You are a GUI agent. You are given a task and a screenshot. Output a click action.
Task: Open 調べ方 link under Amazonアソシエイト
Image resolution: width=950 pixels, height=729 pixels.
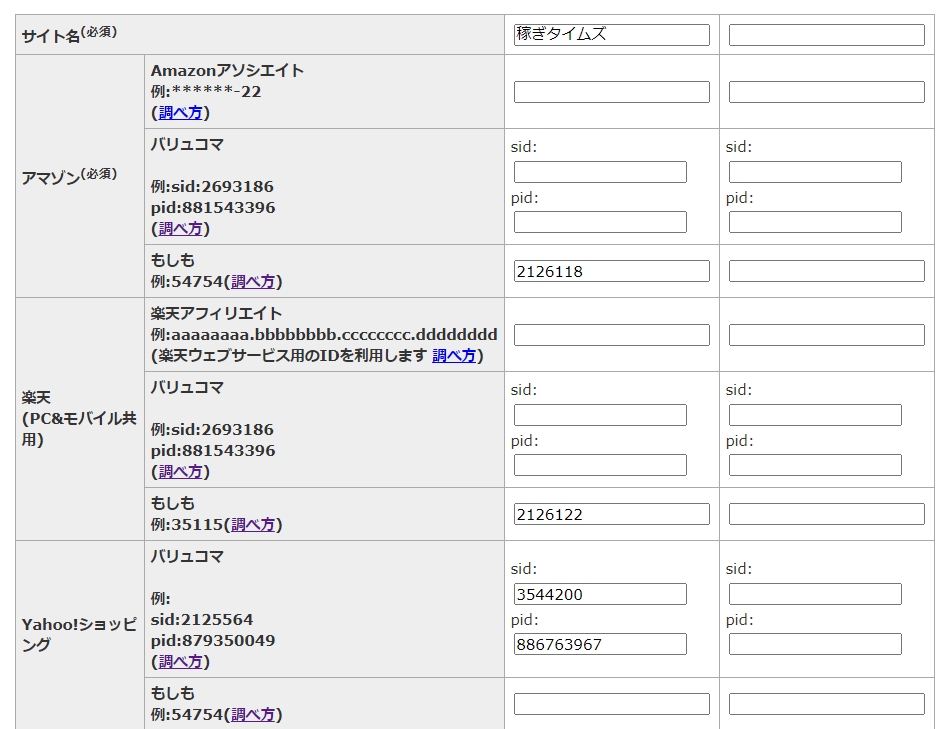tap(180, 113)
